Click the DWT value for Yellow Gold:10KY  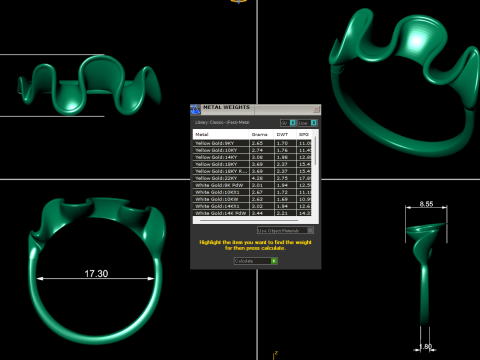click(282, 150)
